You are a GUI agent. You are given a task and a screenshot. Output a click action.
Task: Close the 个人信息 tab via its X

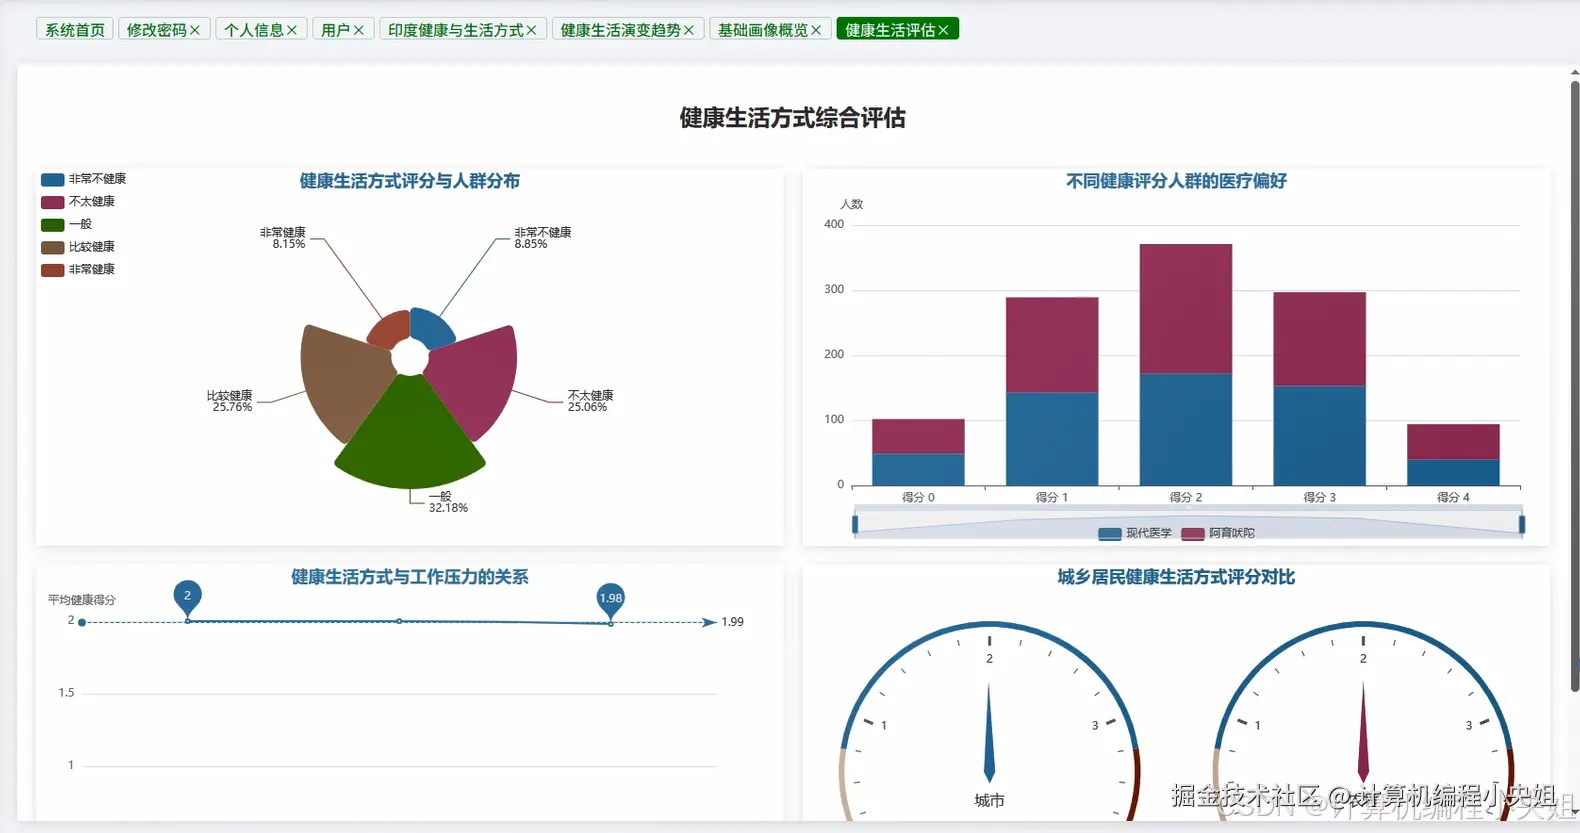point(292,30)
